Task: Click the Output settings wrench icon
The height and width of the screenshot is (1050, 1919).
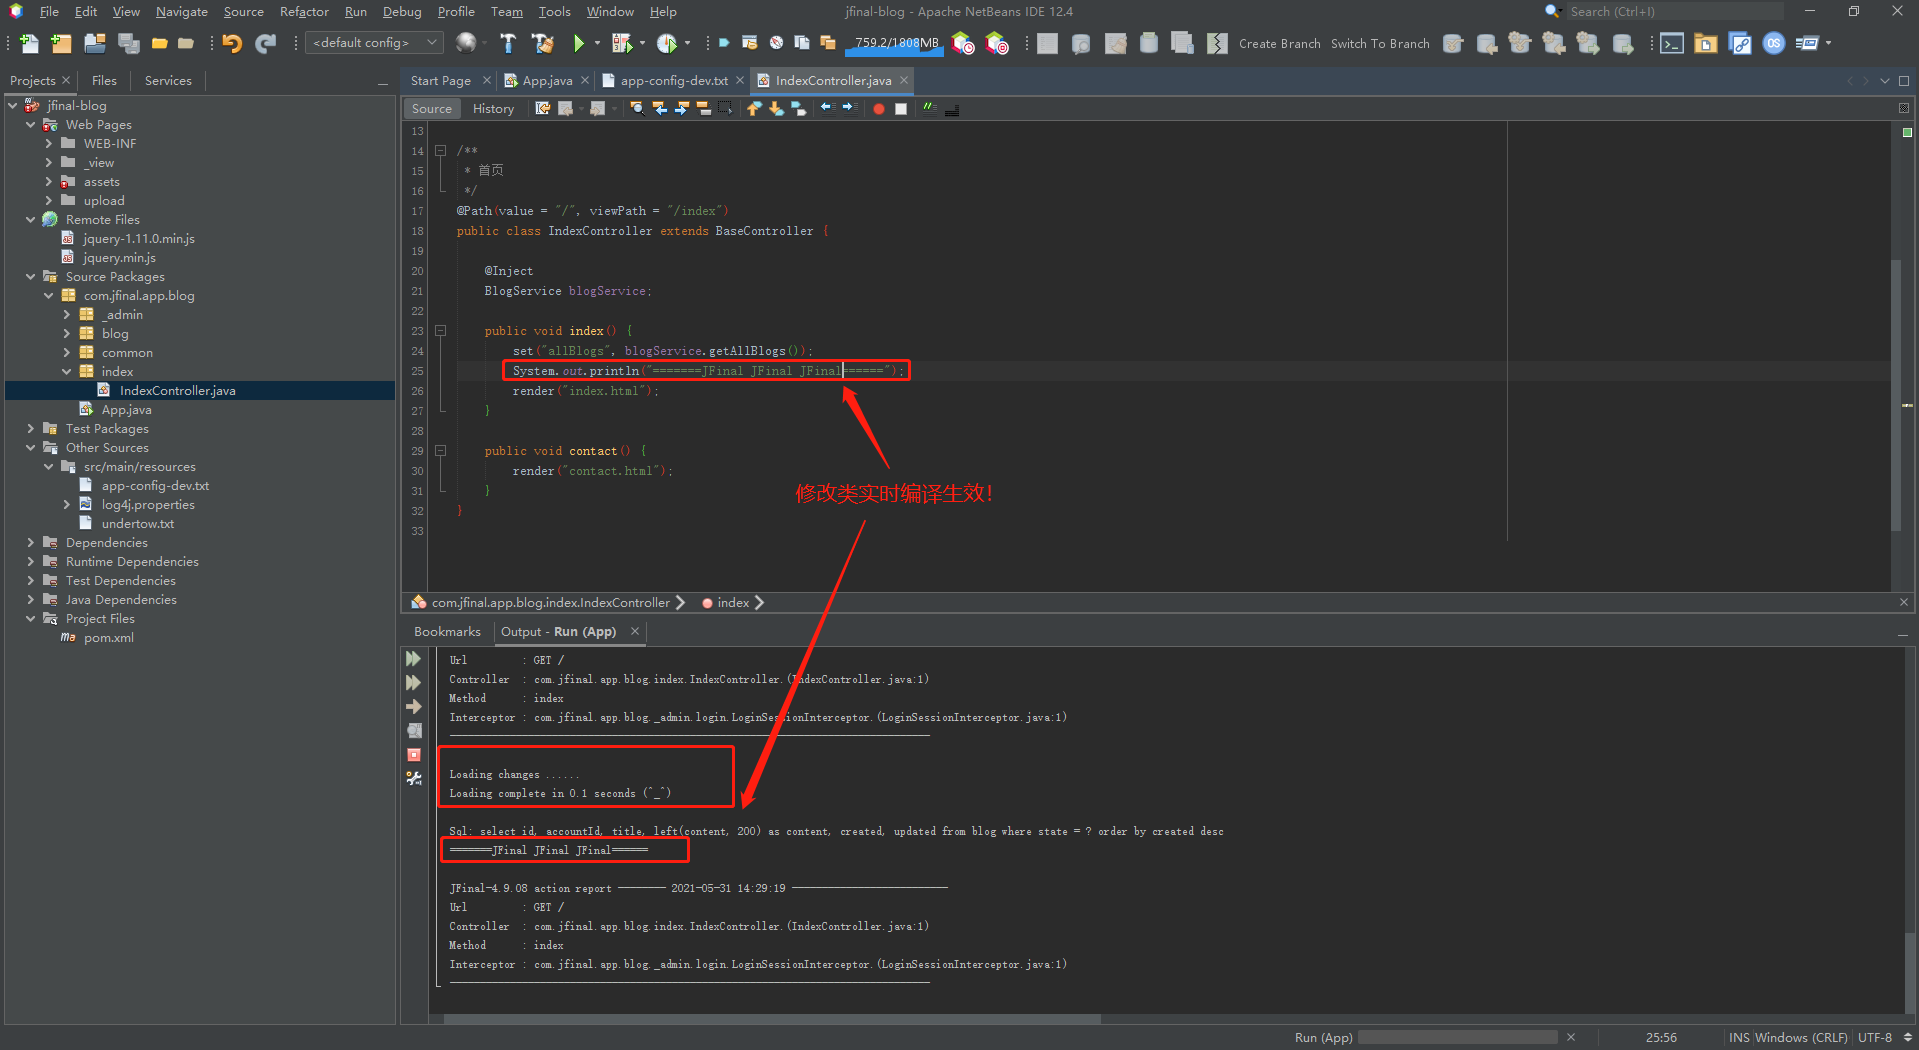Action: [414, 779]
